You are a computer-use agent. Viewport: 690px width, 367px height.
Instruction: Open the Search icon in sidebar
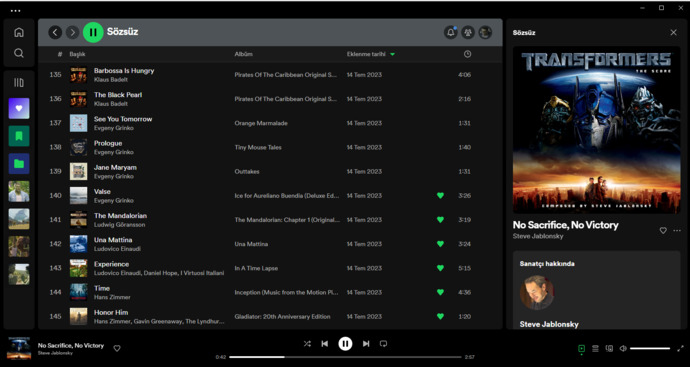click(x=19, y=53)
